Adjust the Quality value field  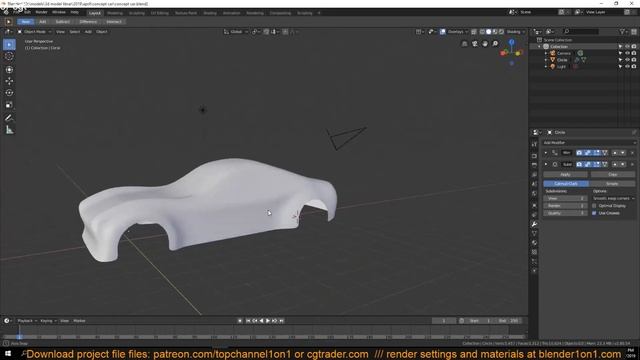coord(565,213)
